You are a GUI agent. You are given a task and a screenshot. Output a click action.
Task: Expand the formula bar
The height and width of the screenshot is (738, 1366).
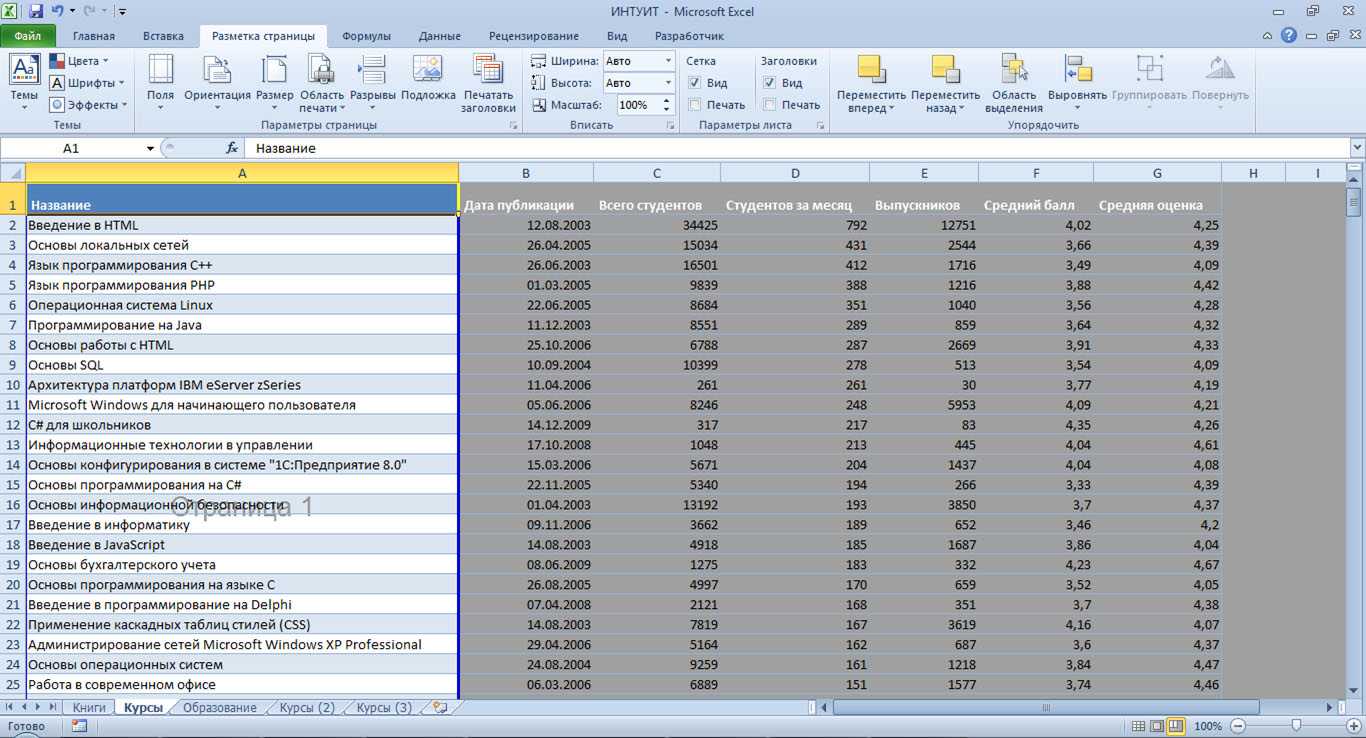tap(1357, 148)
